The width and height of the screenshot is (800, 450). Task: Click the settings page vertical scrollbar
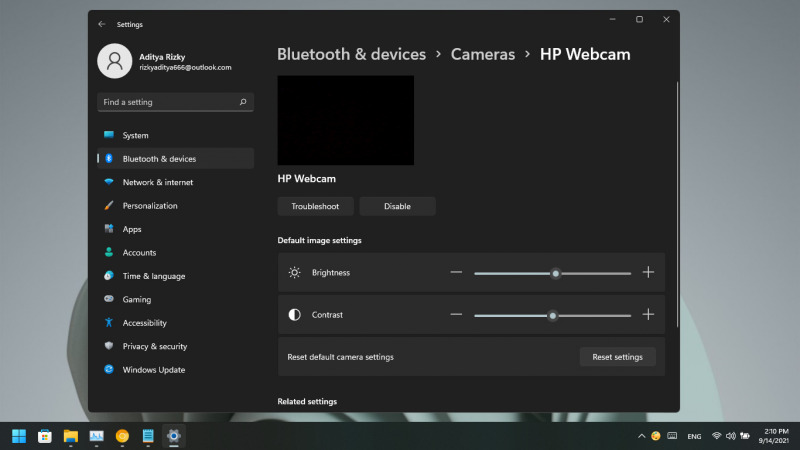[678, 204]
